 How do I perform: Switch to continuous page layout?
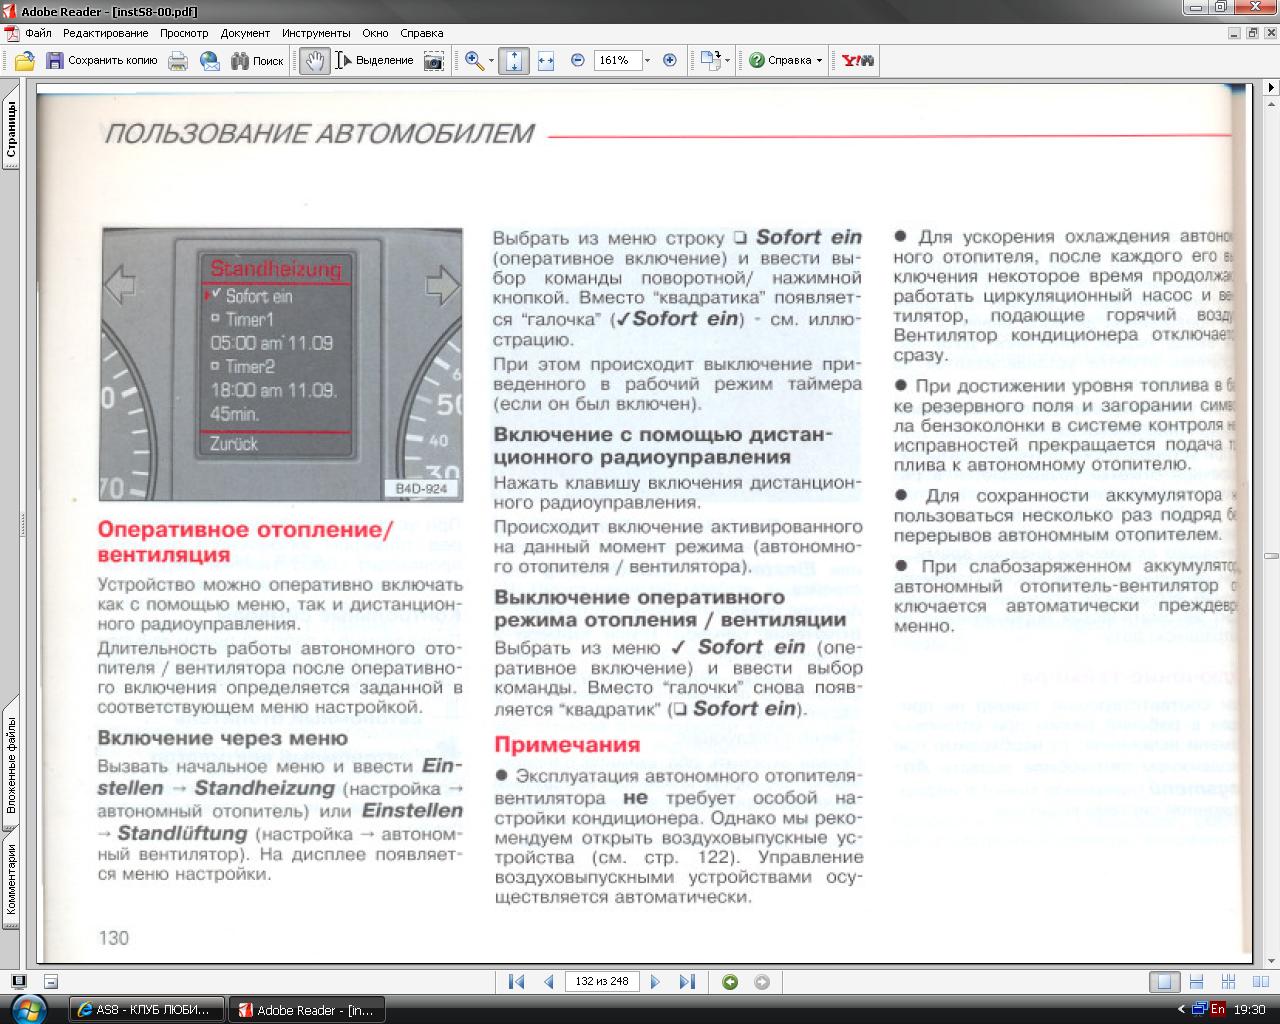click(x=1196, y=982)
